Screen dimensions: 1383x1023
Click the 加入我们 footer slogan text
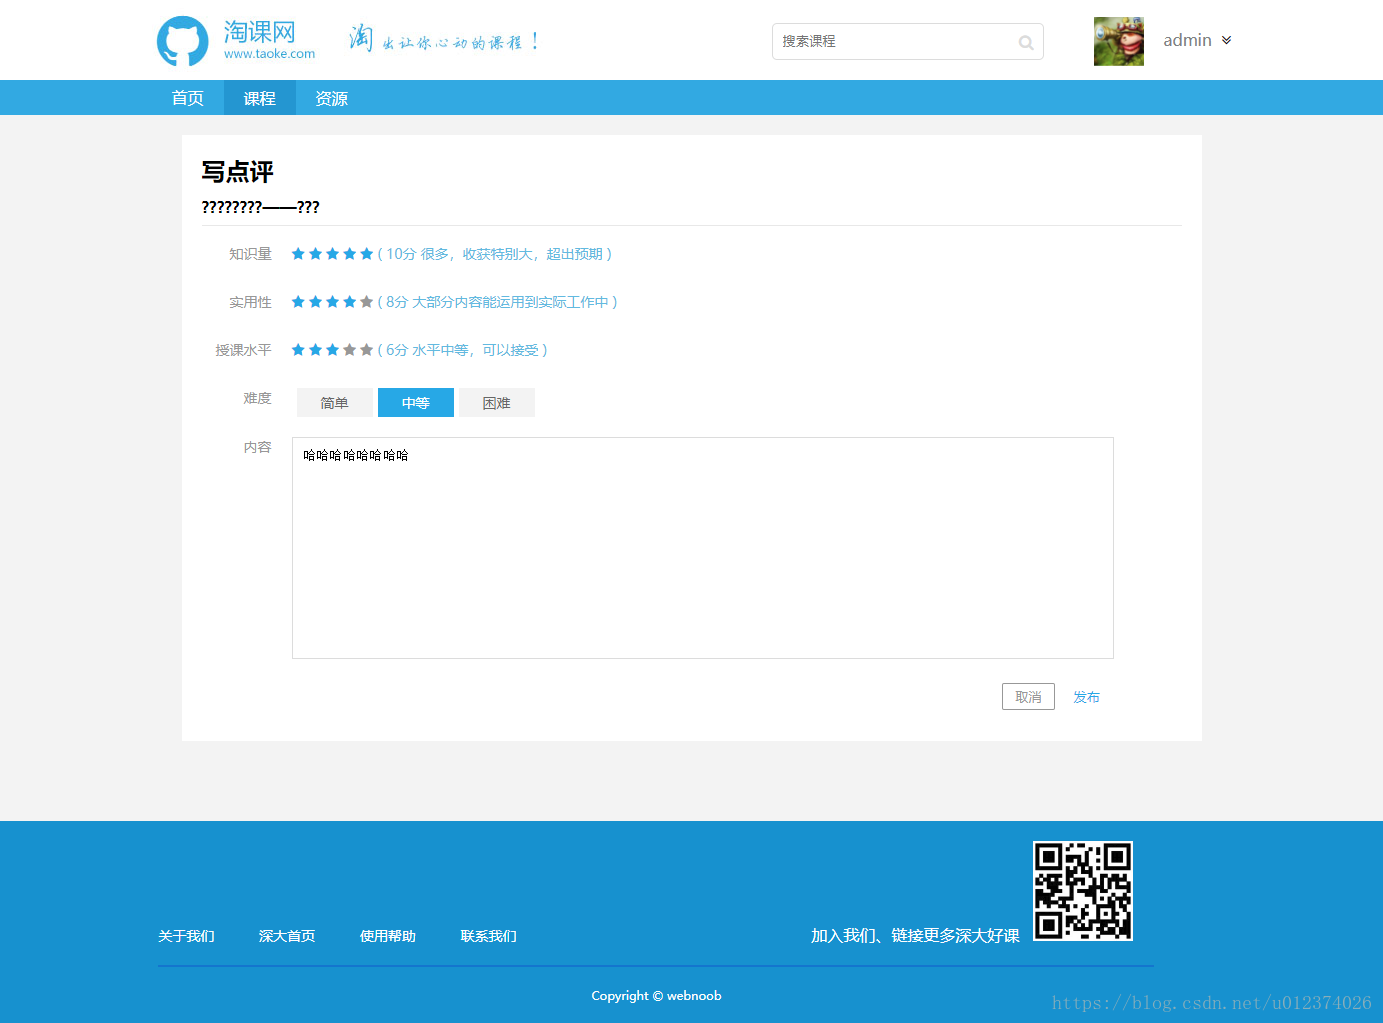coord(915,936)
